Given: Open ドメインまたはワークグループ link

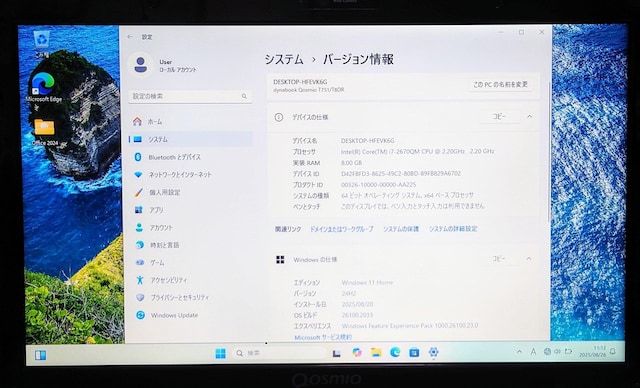Looking at the screenshot, I should 342,229.
